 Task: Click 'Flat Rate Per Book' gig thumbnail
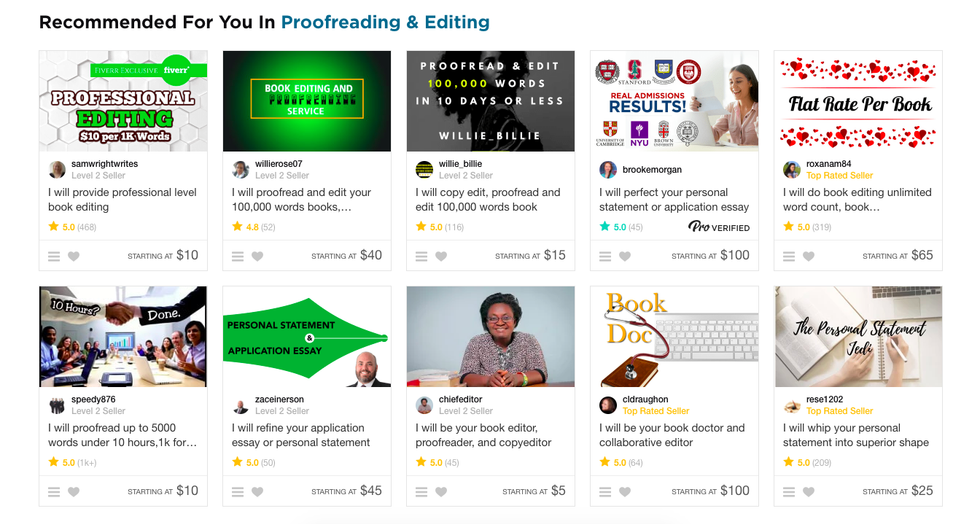[858, 101]
